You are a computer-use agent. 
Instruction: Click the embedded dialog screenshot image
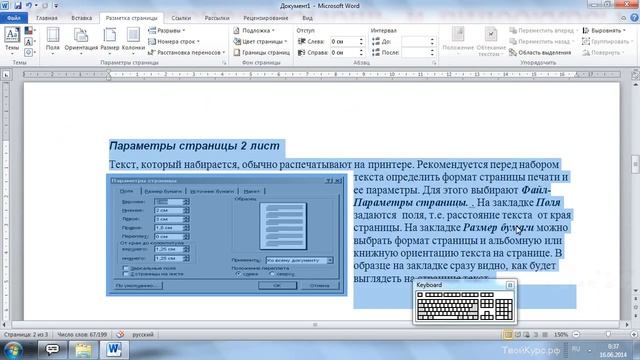click(227, 235)
